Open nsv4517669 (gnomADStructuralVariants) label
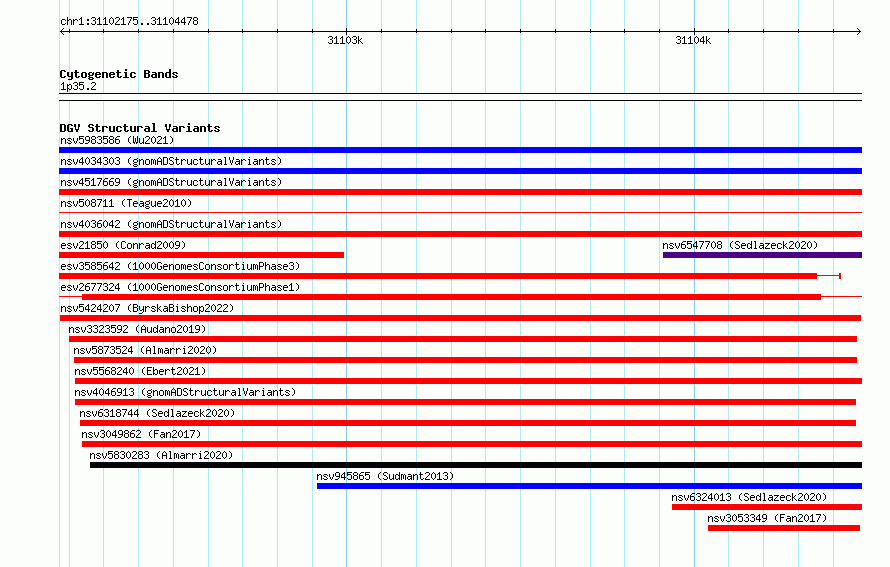Image resolution: width=890 pixels, height=567 pixels. 171,182
